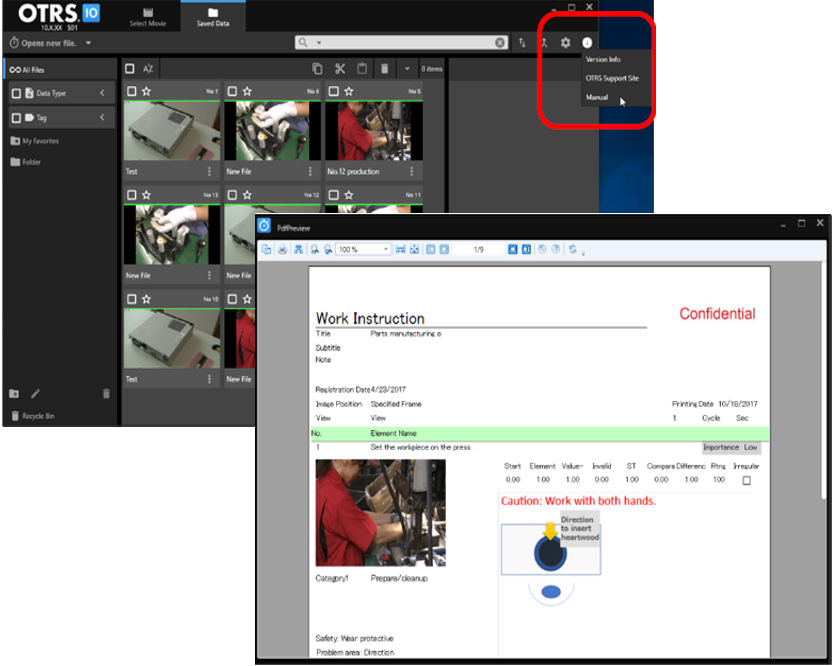
Task: Clear the search field with X
Action: coord(500,43)
